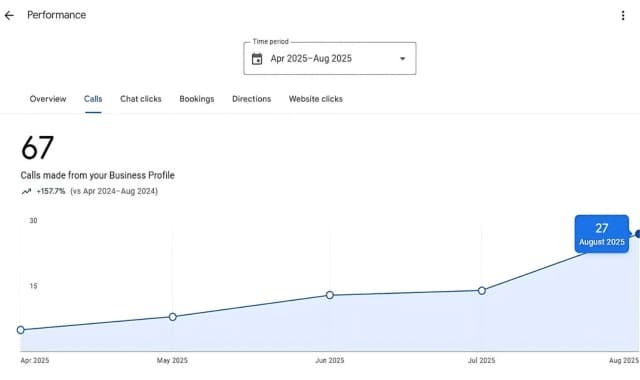Go back using the arrow icon

[x=9, y=16]
